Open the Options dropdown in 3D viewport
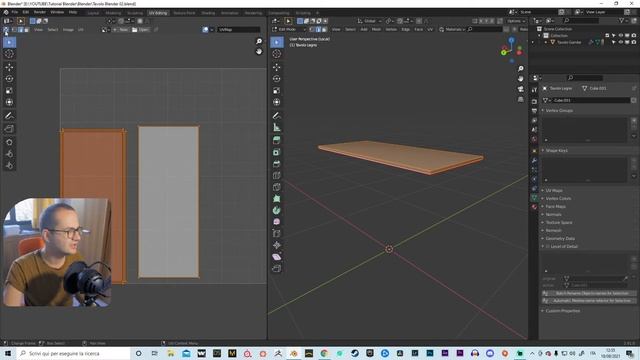The height and width of the screenshot is (360, 640). pos(516,21)
